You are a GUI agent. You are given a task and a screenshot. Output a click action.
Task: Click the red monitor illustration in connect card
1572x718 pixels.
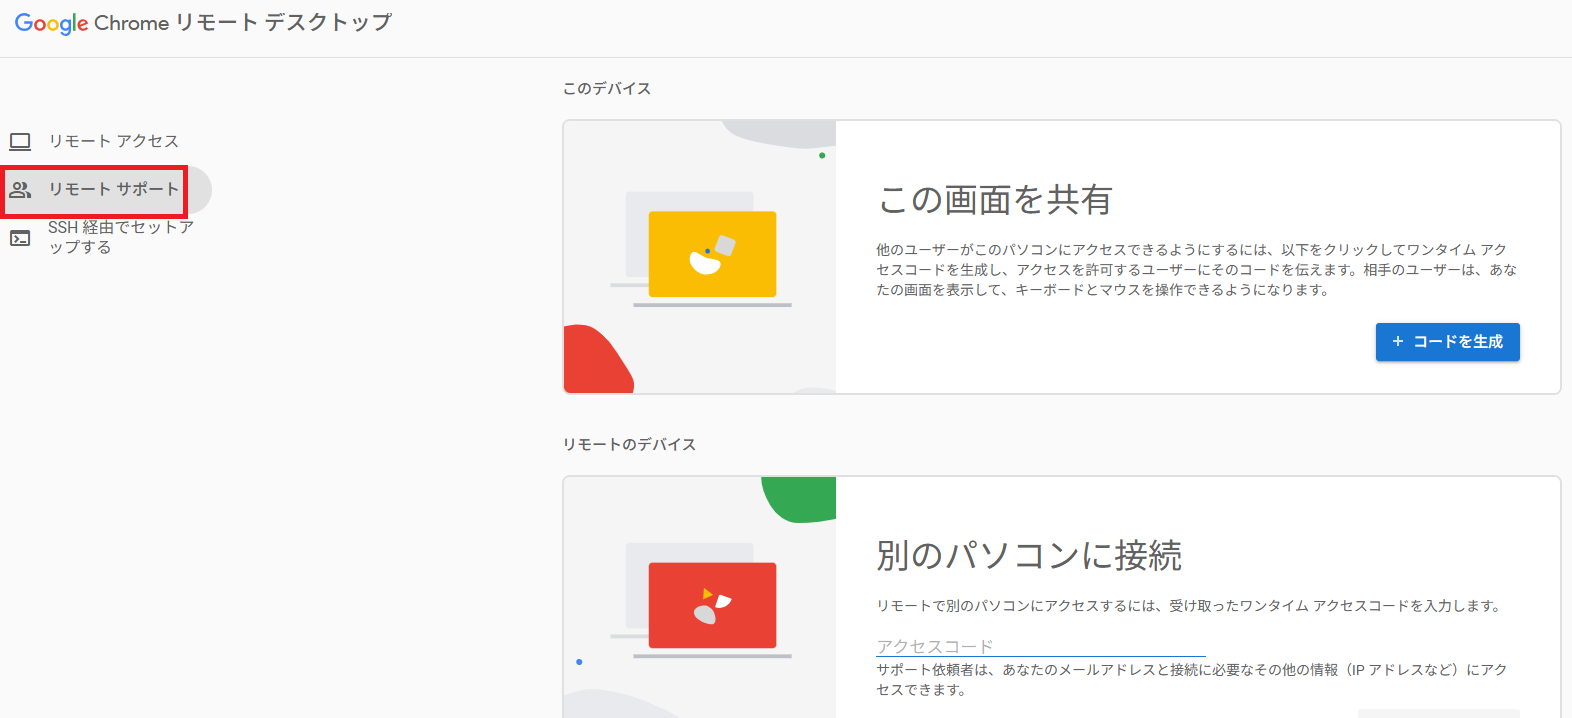coord(712,605)
